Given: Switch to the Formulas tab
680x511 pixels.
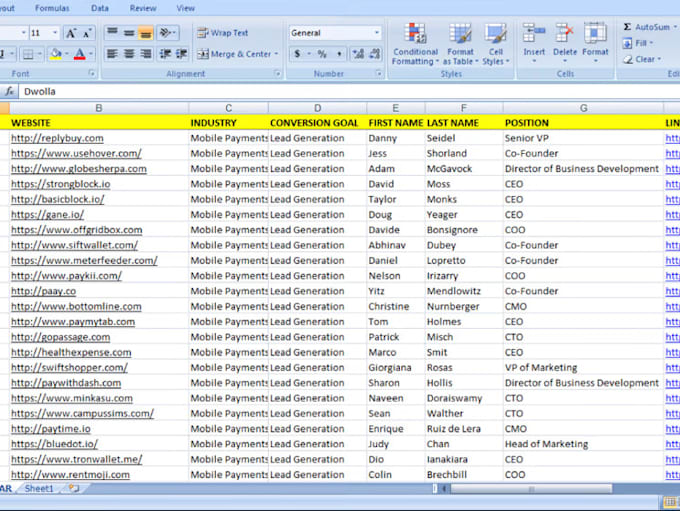Looking at the screenshot, I should coord(52,8).
